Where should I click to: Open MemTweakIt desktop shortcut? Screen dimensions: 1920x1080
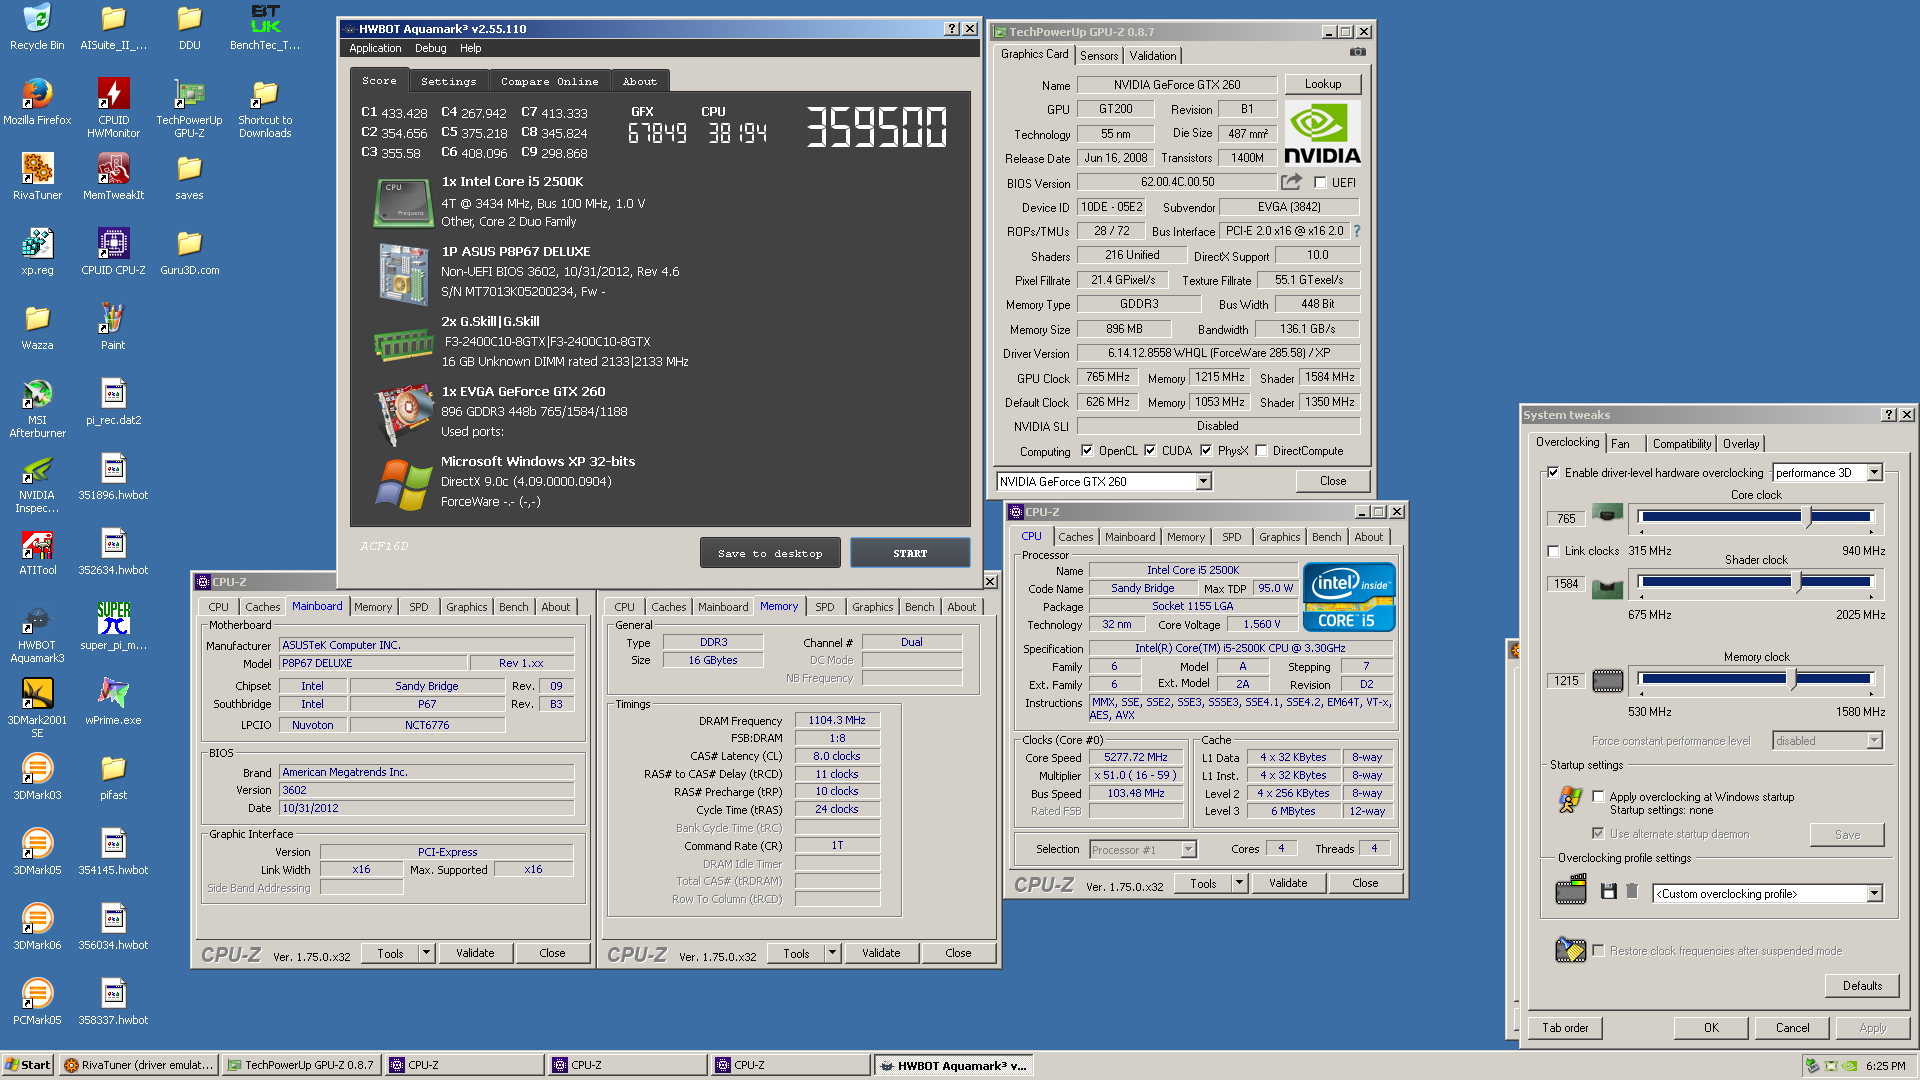click(113, 176)
